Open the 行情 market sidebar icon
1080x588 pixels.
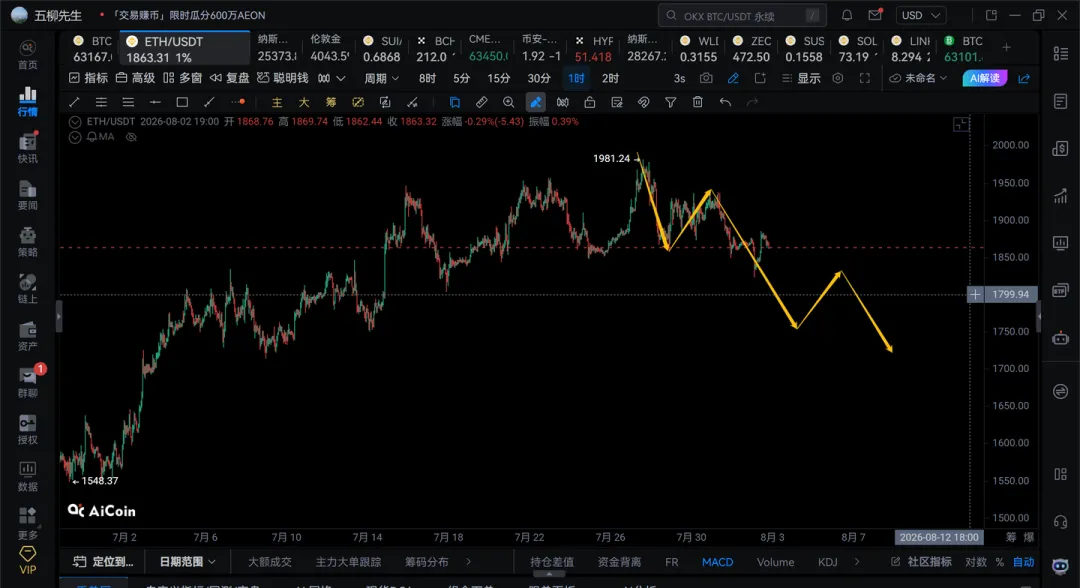pos(28,101)
